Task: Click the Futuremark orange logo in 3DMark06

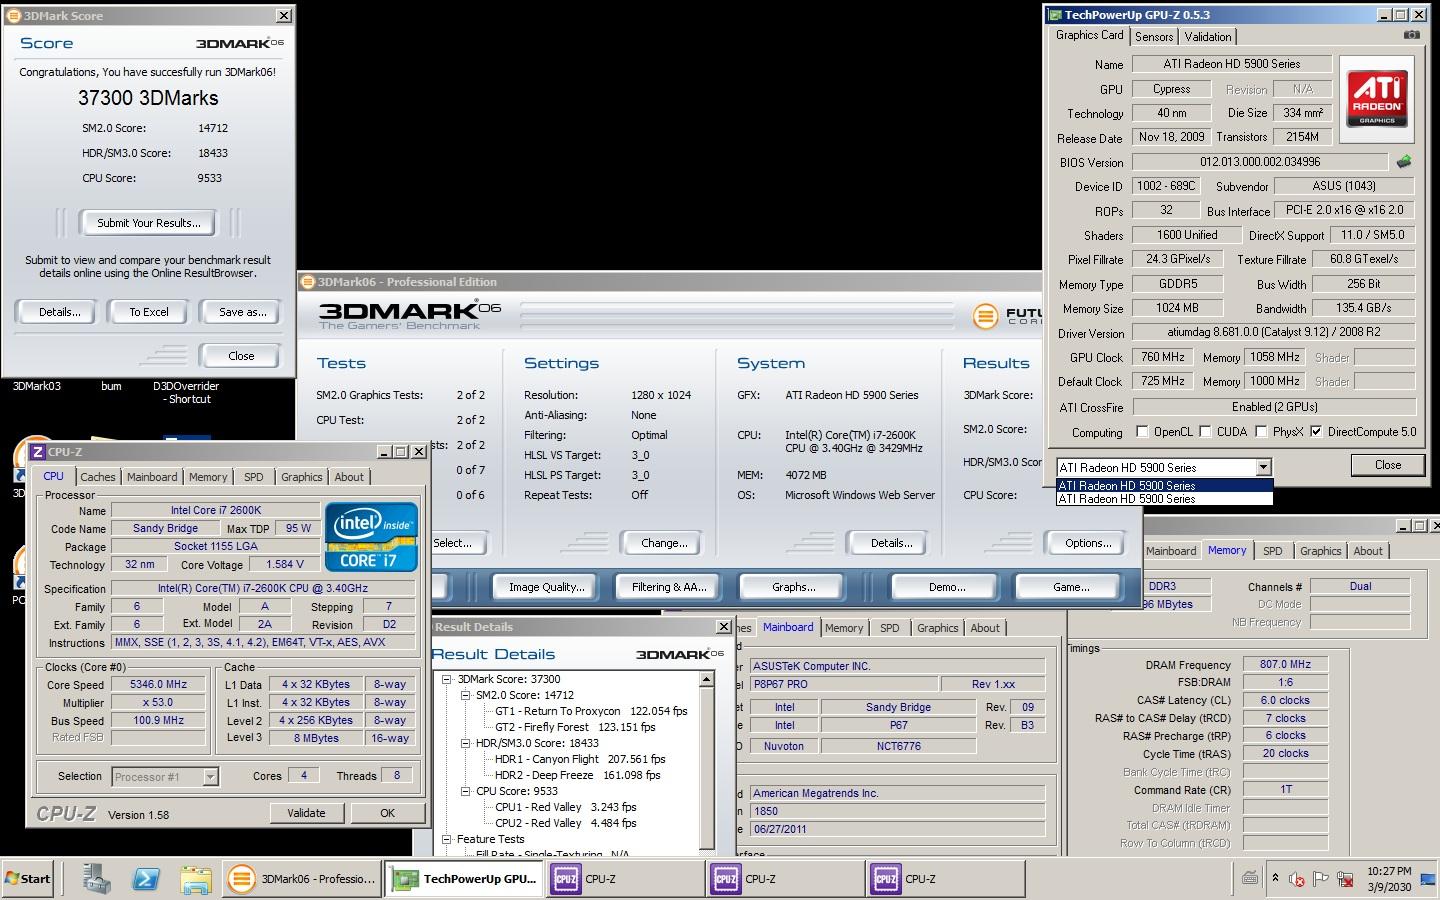Action: coord(985,317)
